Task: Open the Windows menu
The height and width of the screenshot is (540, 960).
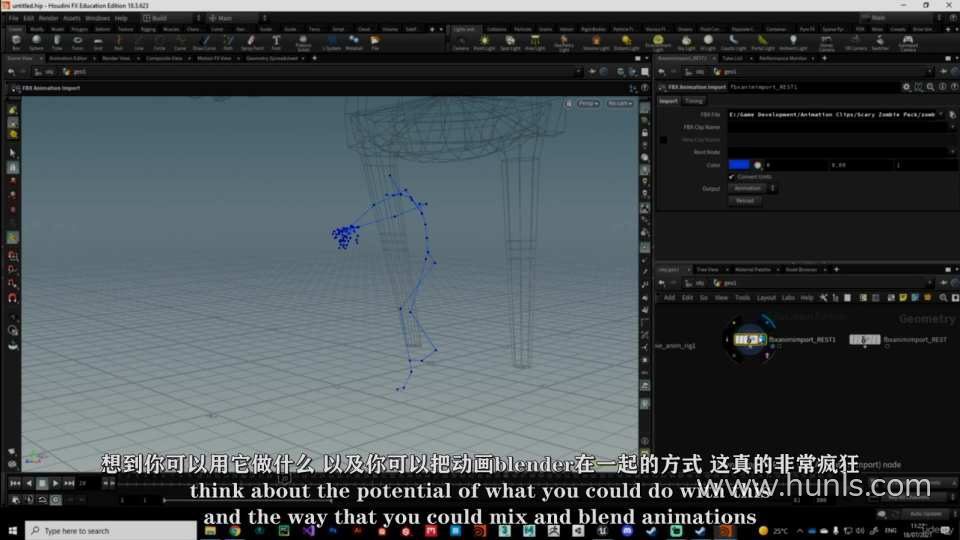Action: pos(97,18)
